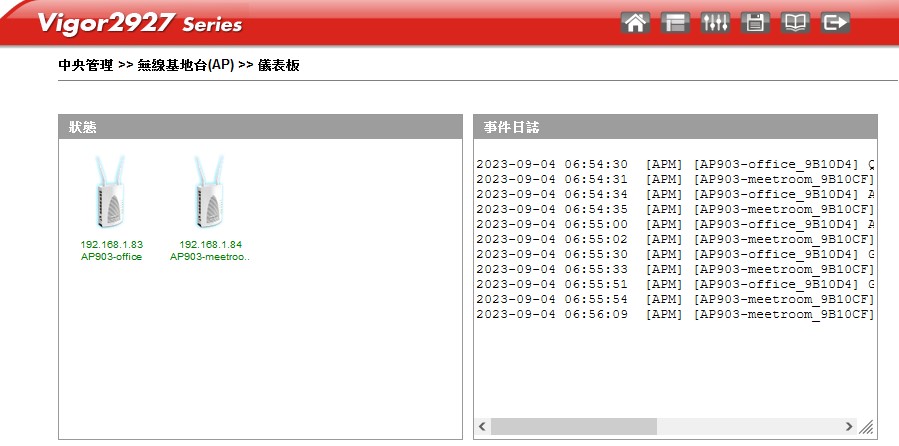Click the Vigor2927 Series logo
Viewport: 899px width, 446px height.
click(140, 23)
